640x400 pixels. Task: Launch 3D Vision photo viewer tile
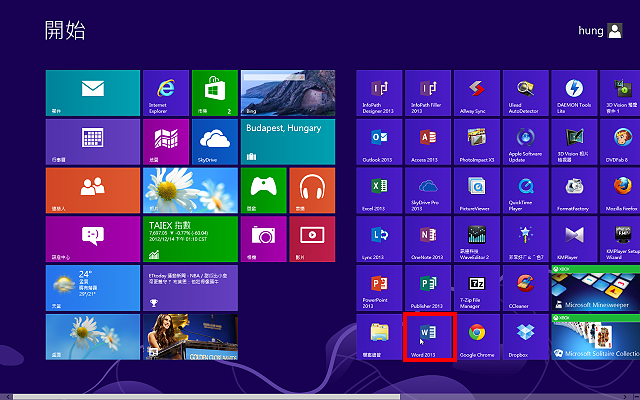click(x=574, y=142)
